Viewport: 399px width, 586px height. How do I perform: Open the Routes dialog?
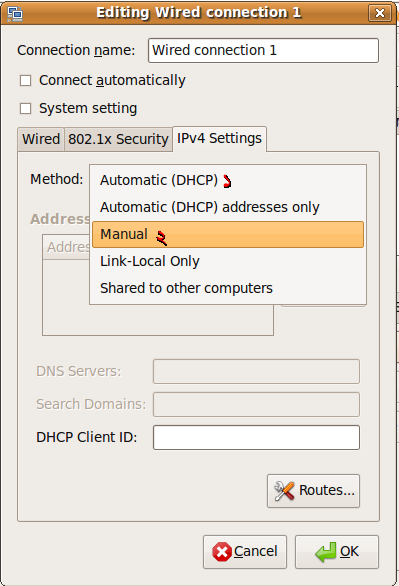tap(313, 491)
